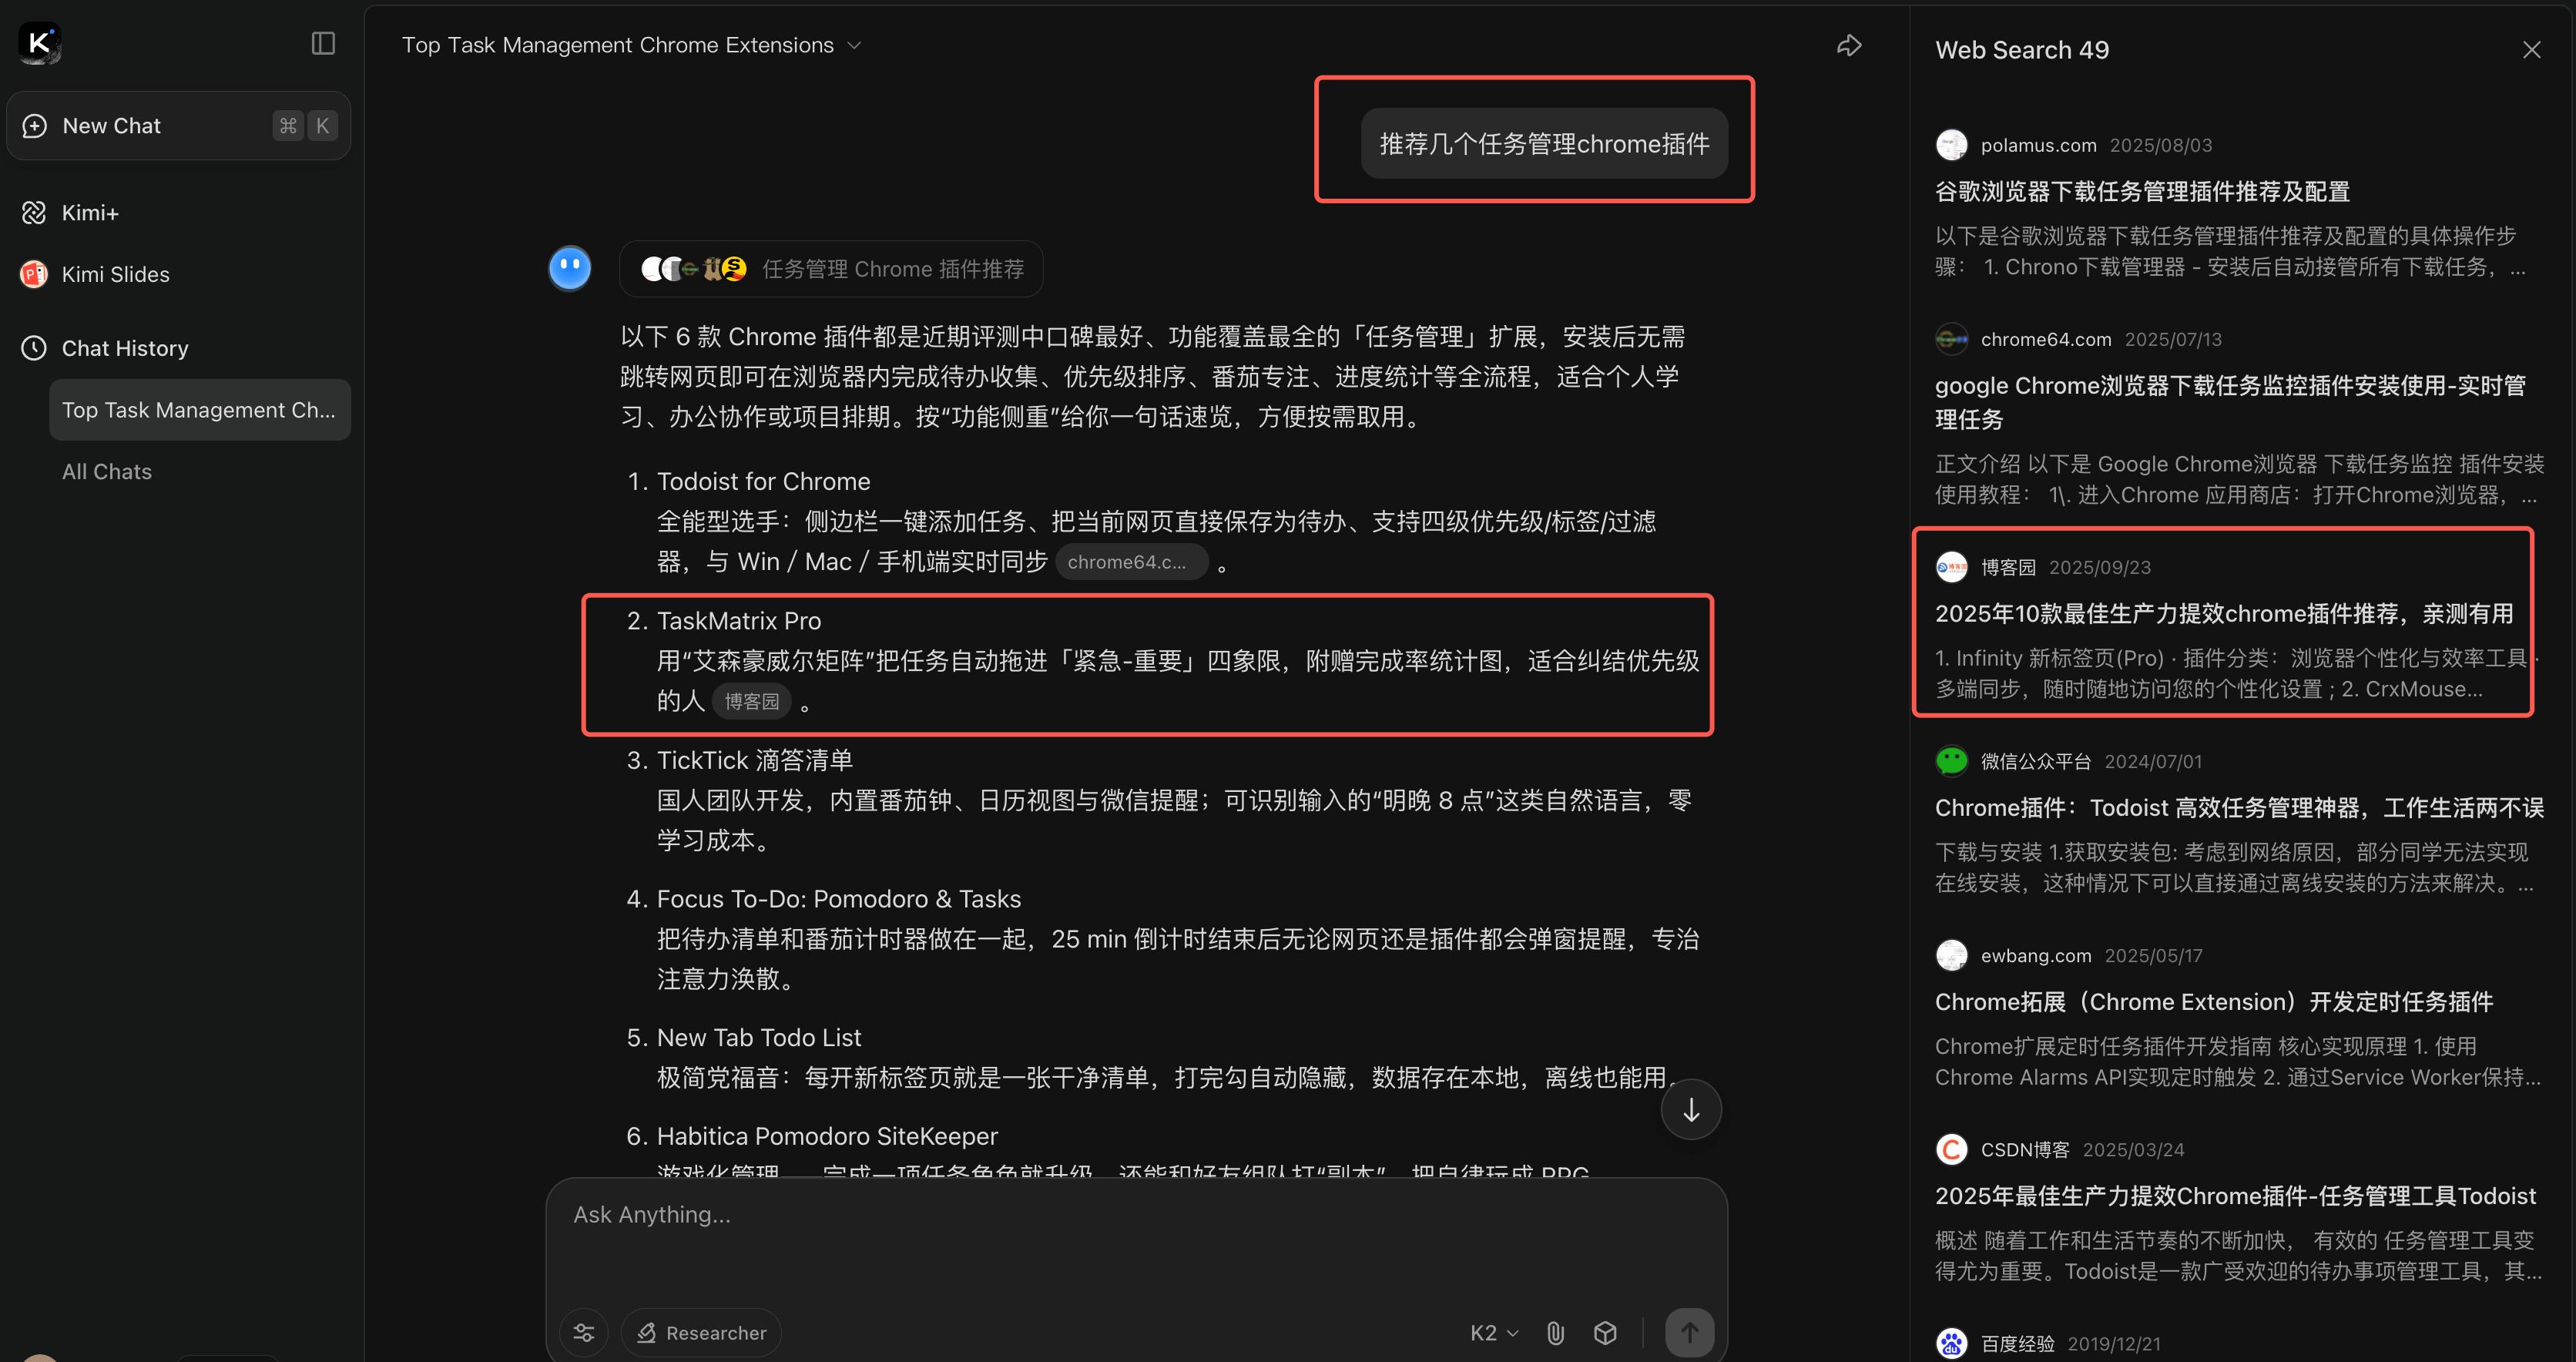Click the 博客园 citation chip
This screenshot has height=1362, width=2576.
point(751,701)
